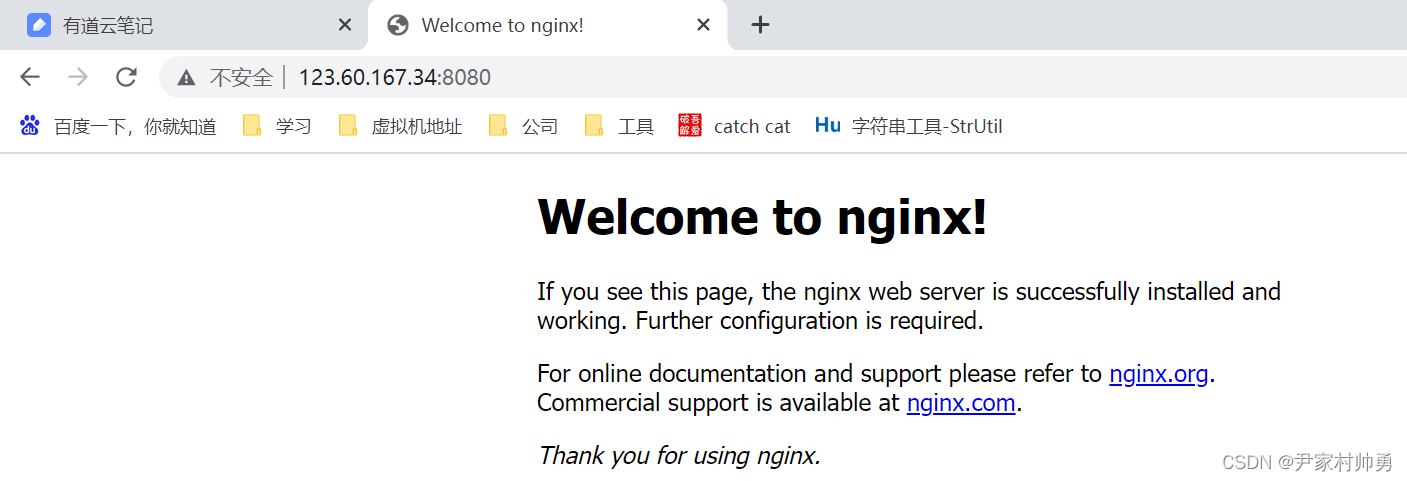This screenshot has width=1407, height=481.
Task: Click the 有道云笔记 tab favicon
Action: tap(39, 25)
